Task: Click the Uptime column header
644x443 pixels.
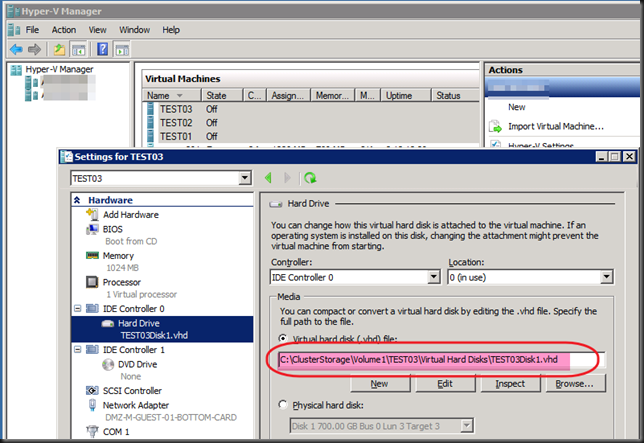Action: [406, 96]
